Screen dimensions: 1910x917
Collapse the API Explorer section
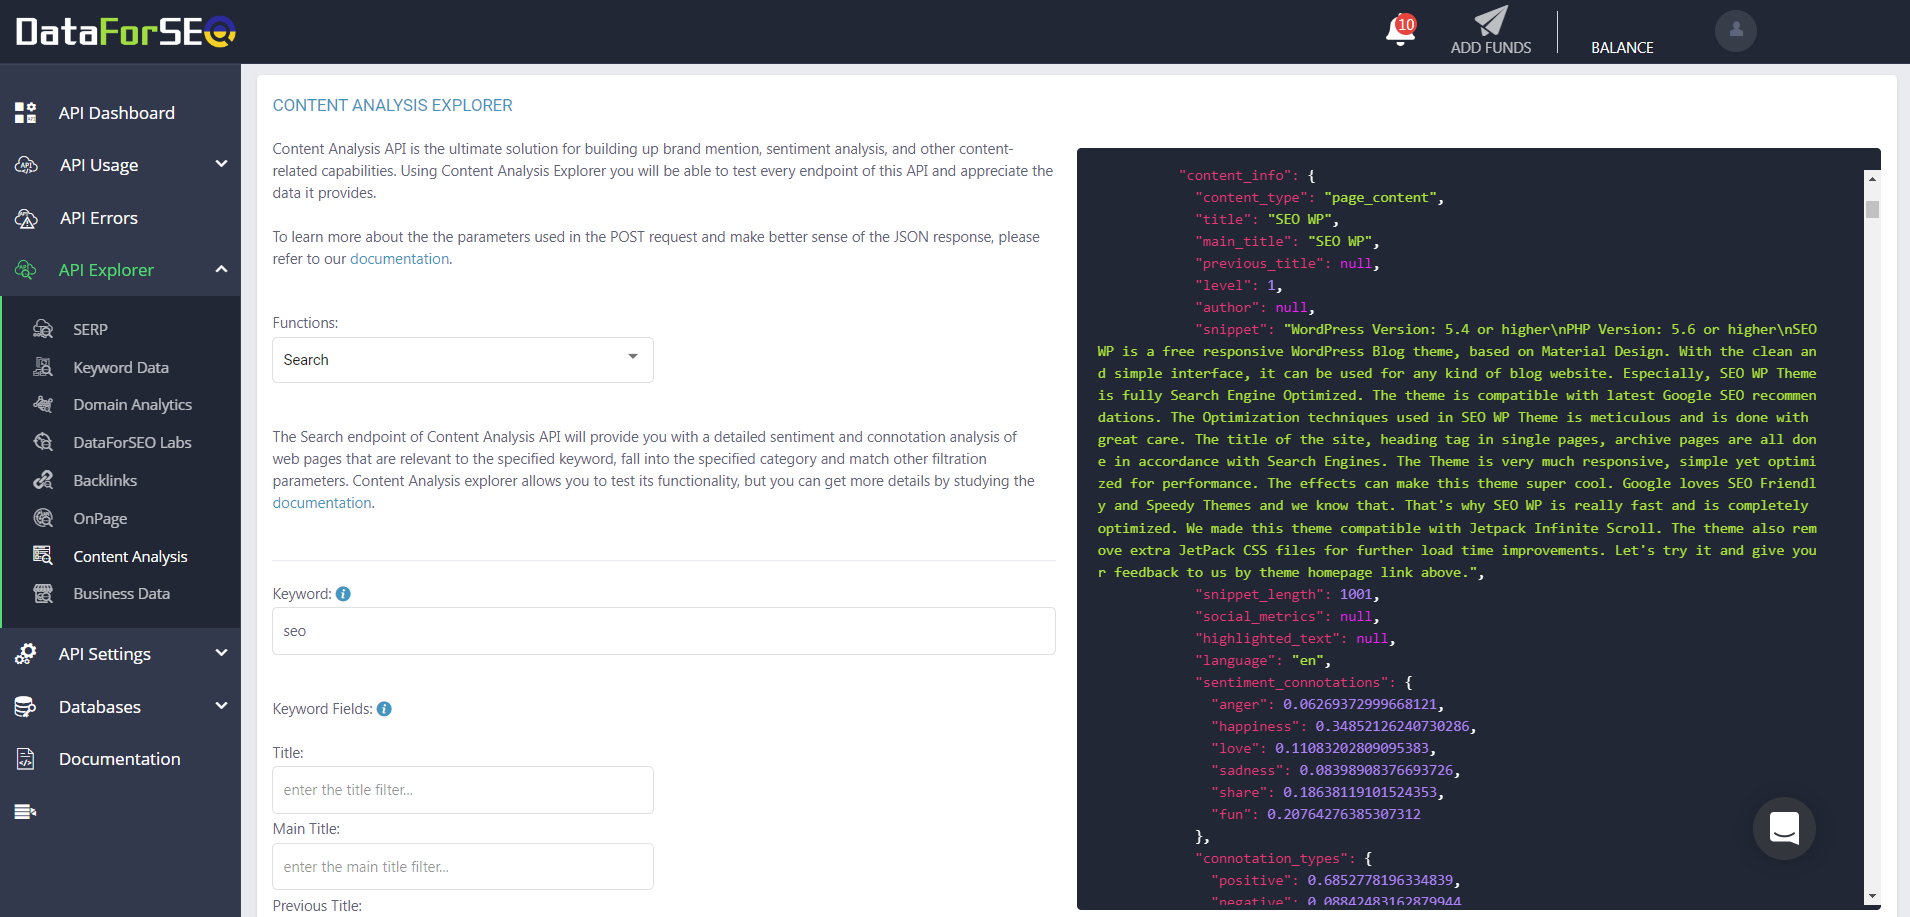pos(120,270)
